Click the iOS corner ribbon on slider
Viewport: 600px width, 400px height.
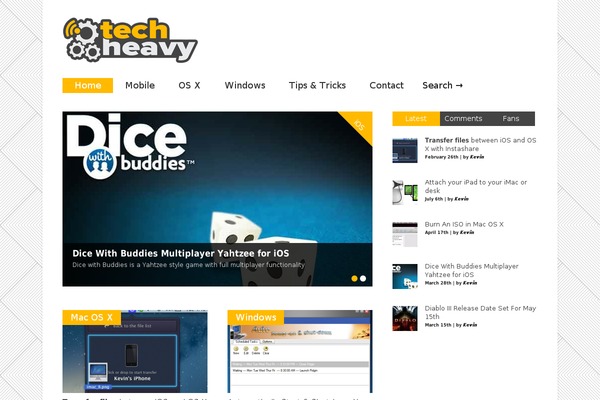tap(359, 125)
